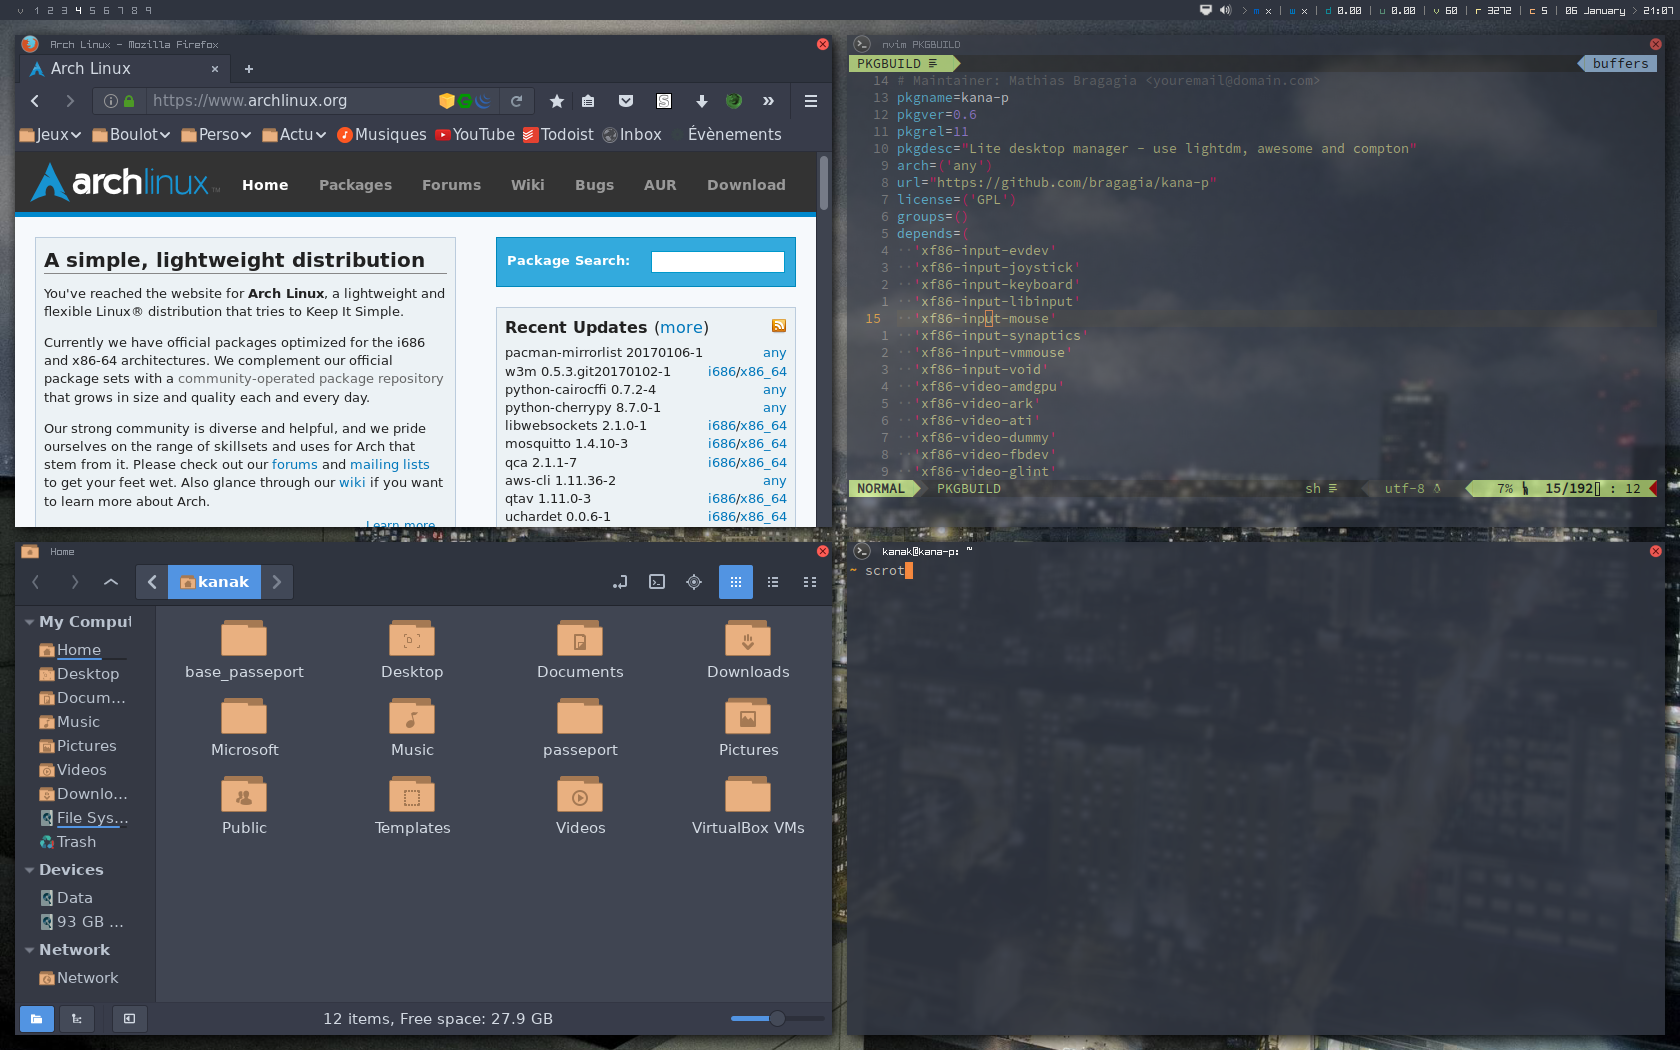Hide the sidebar via status bar button
The height and width of the screenshot is (1050, 1680).
129,1019
